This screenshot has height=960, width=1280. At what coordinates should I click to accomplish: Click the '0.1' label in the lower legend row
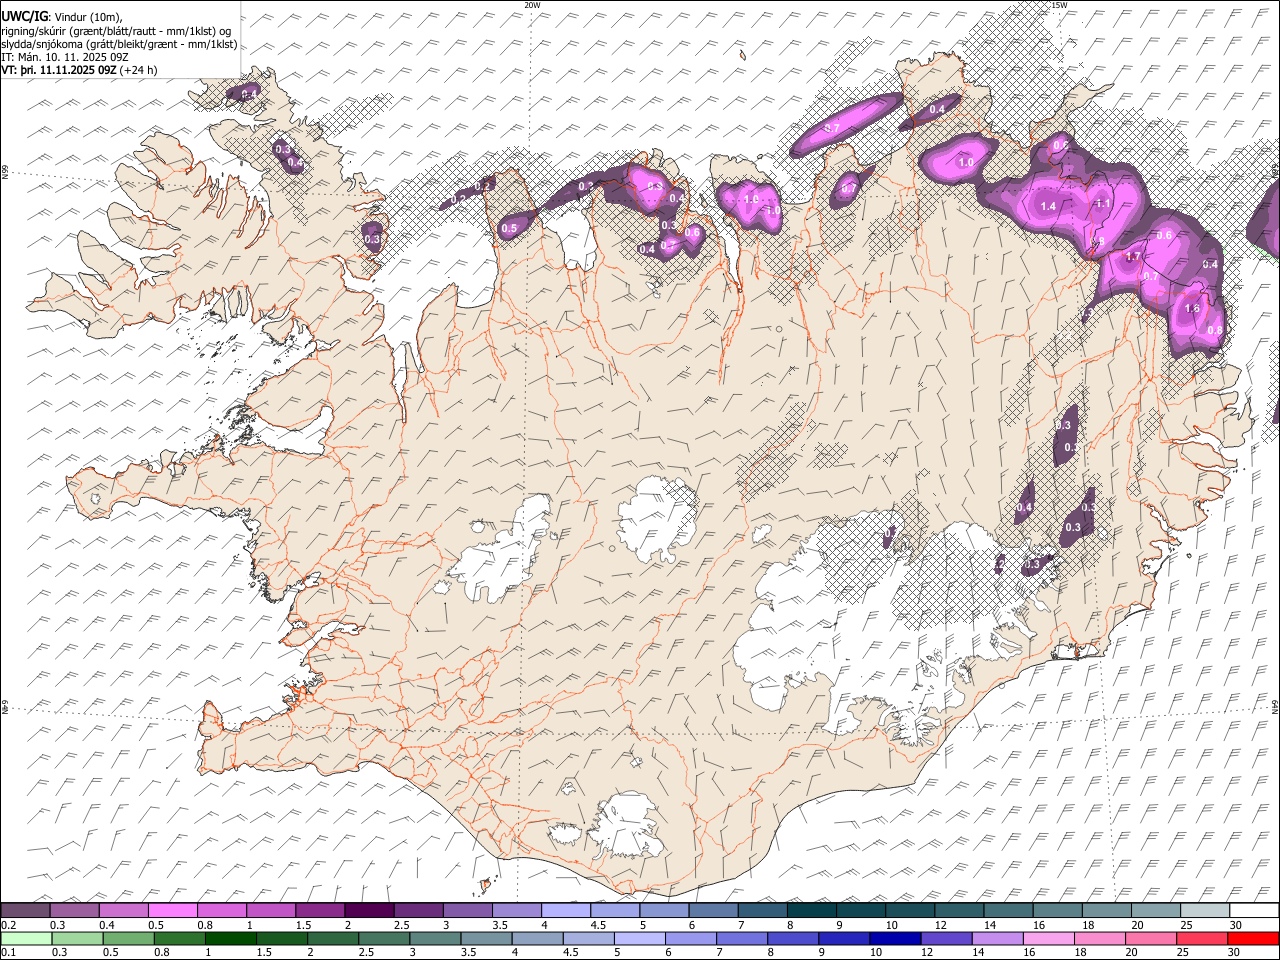[8, 953]
